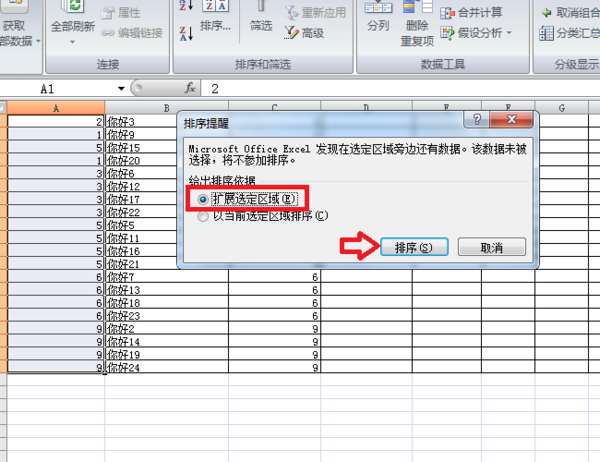Click cell containing 你好7

tap(166, 277)
